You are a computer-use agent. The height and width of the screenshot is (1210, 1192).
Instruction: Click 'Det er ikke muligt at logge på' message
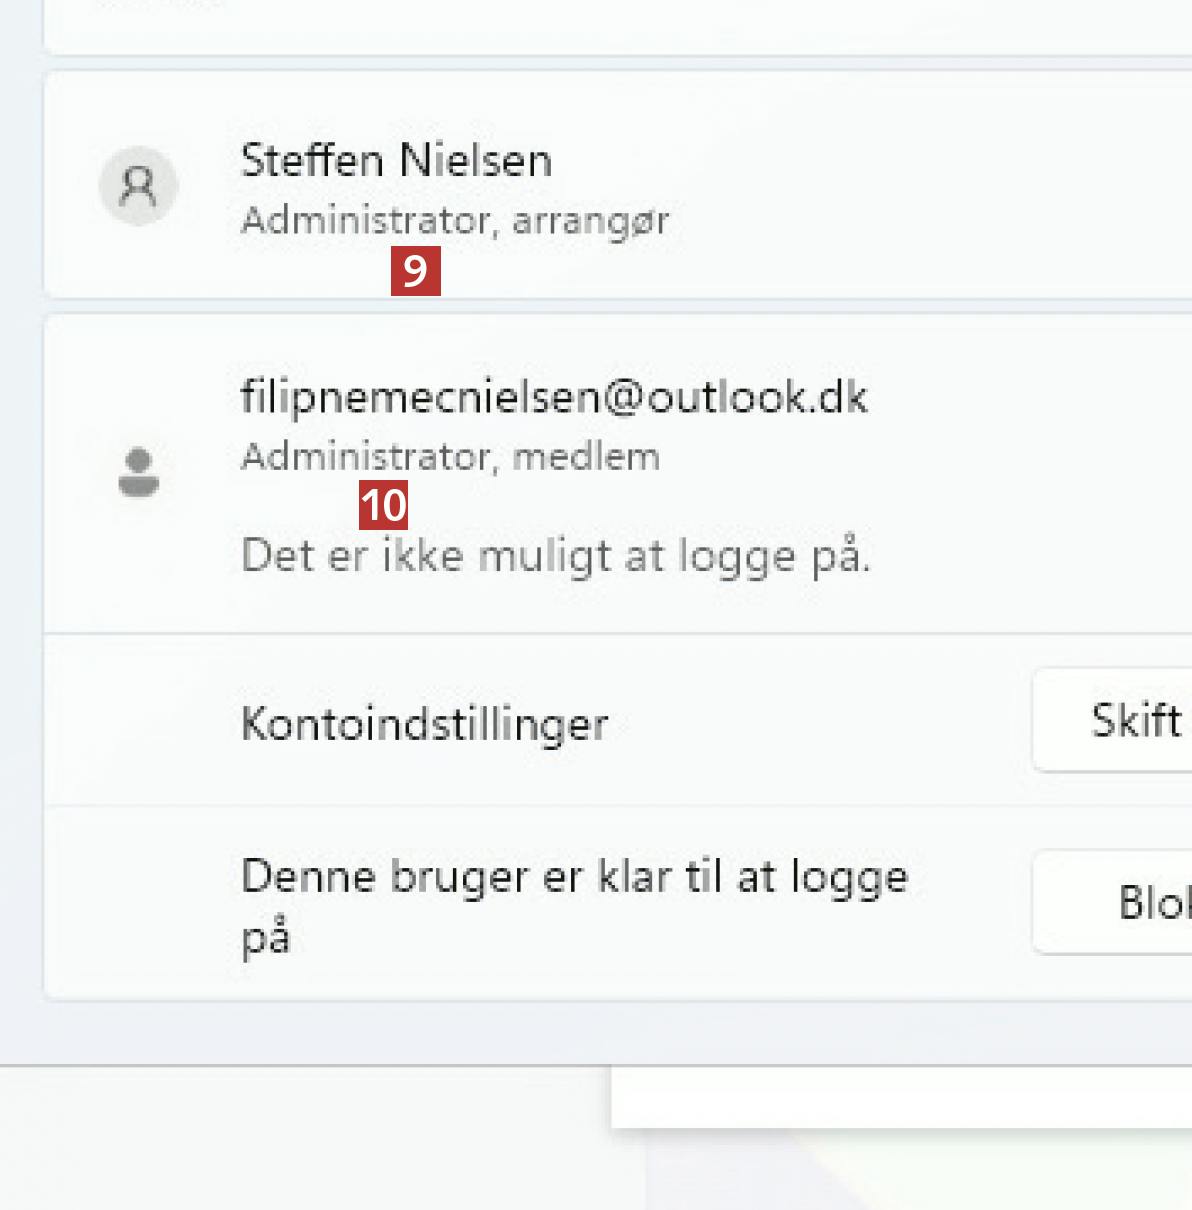[556, 556]
